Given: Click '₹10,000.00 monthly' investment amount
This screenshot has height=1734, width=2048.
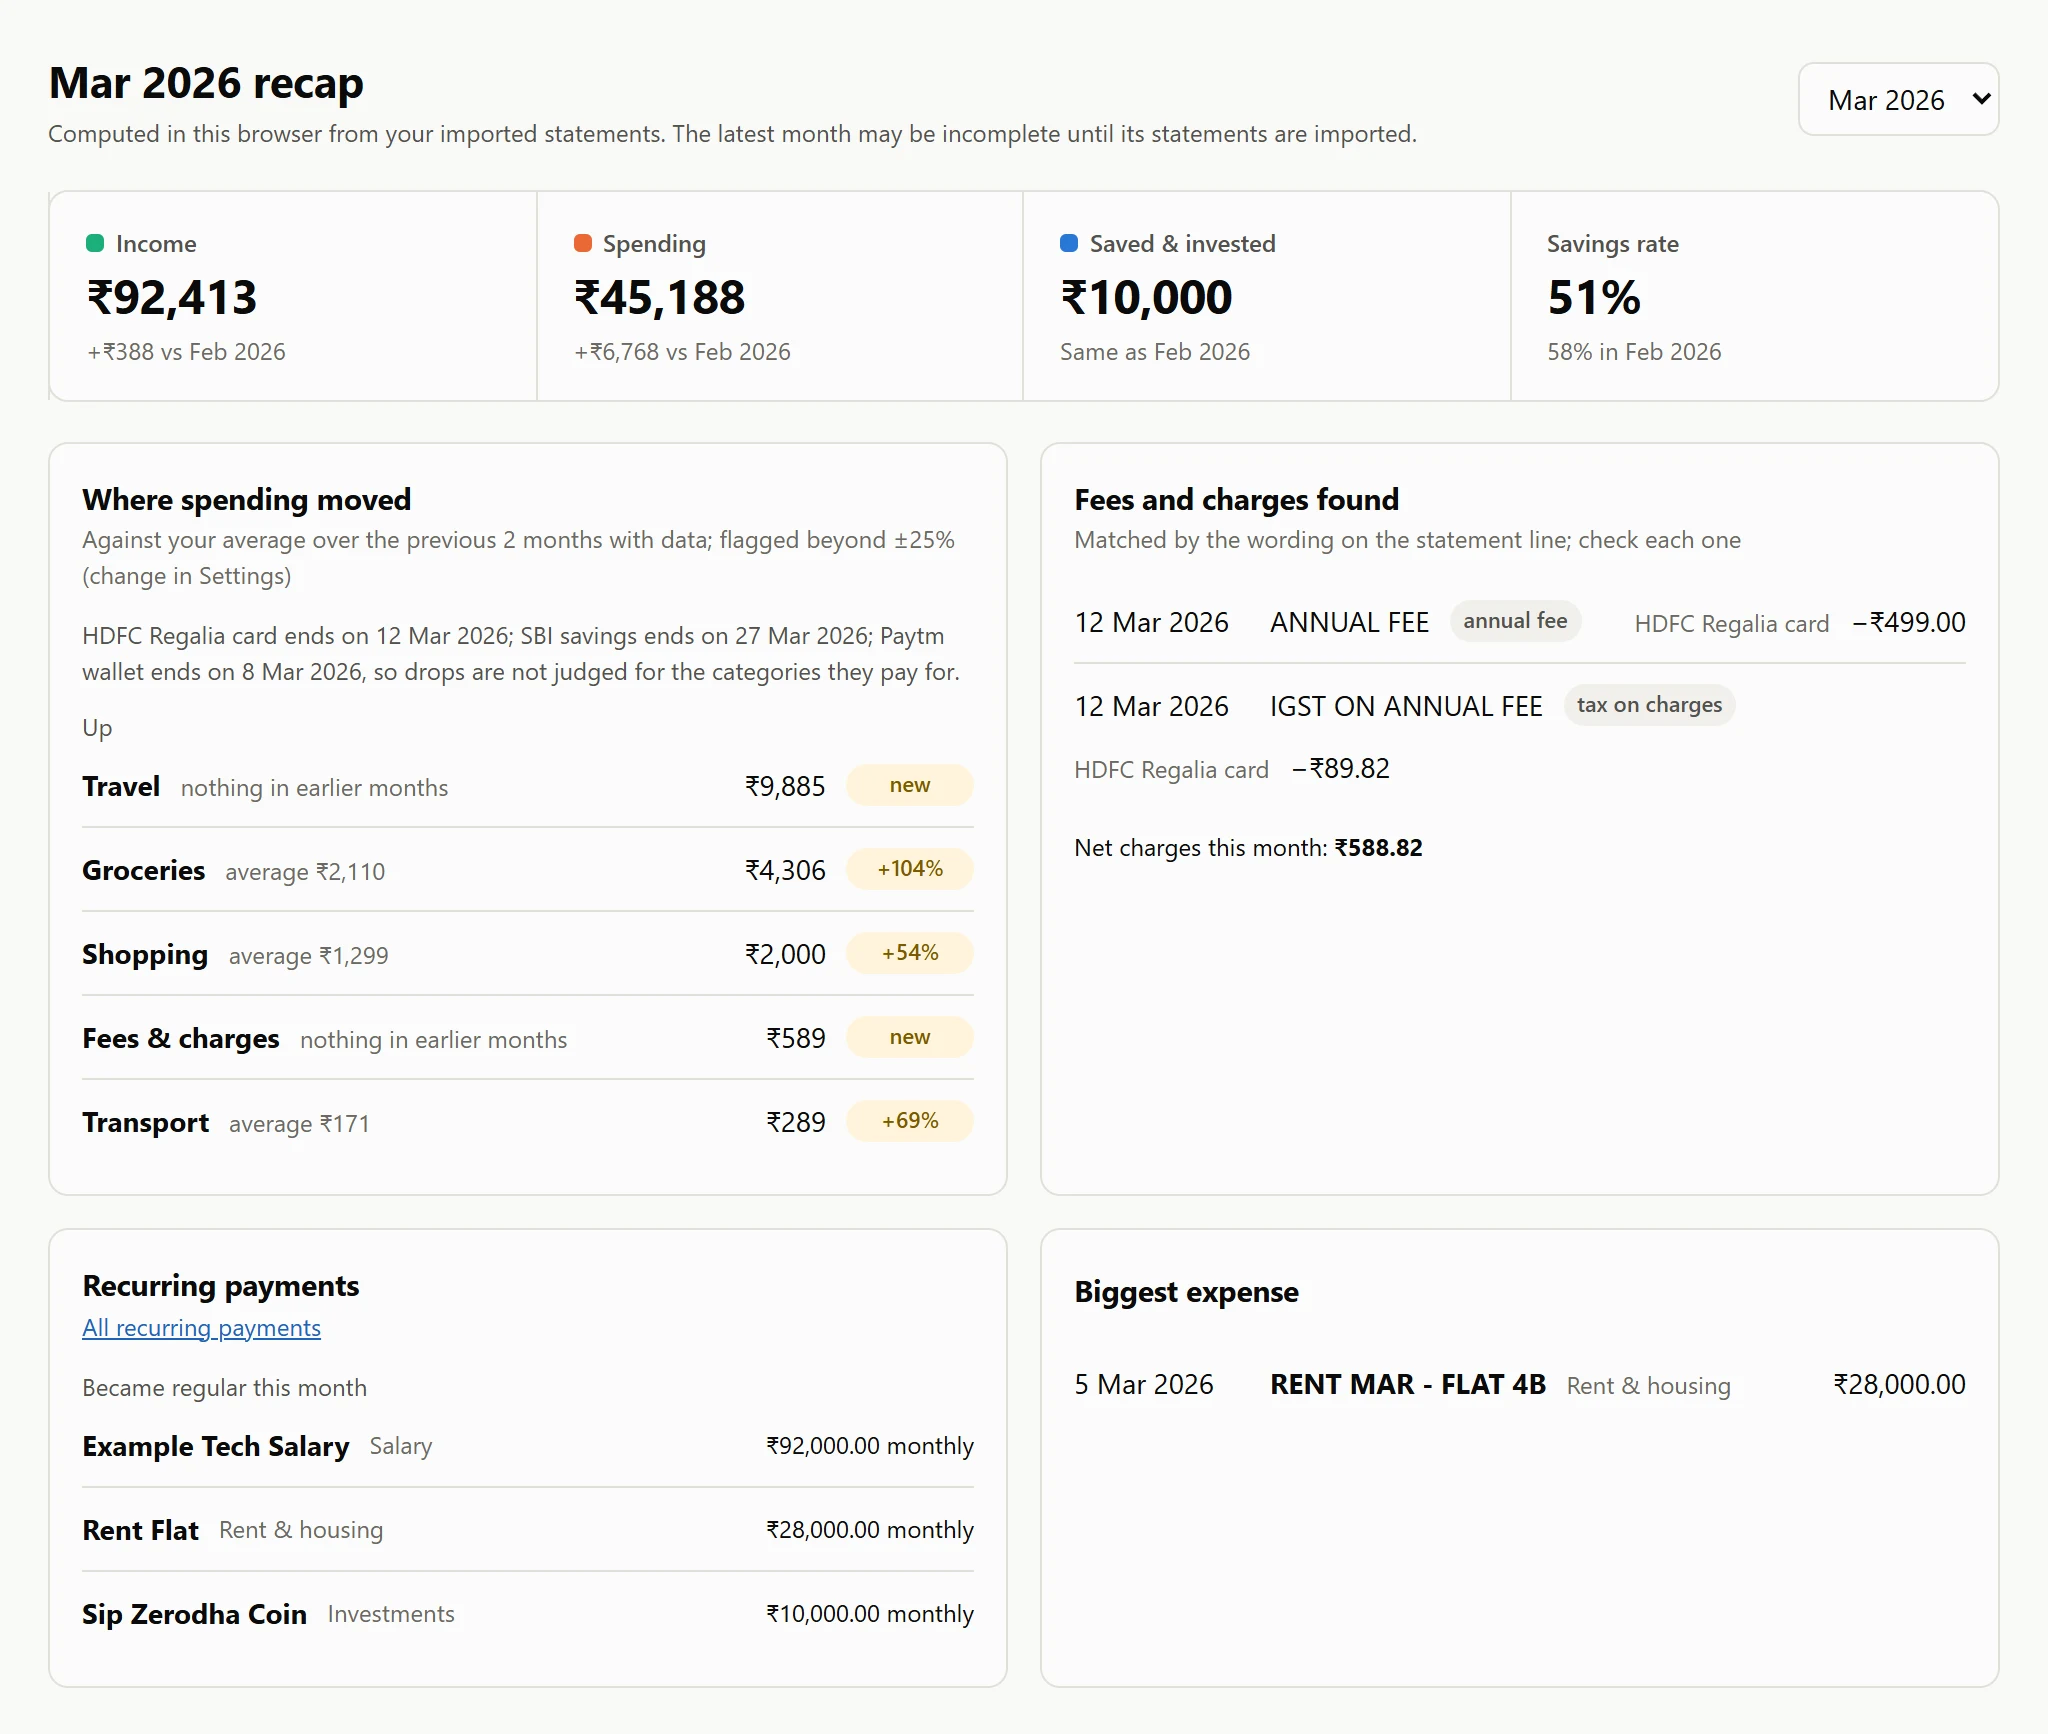Looking at the screenshot, I should click(870, 1614).
